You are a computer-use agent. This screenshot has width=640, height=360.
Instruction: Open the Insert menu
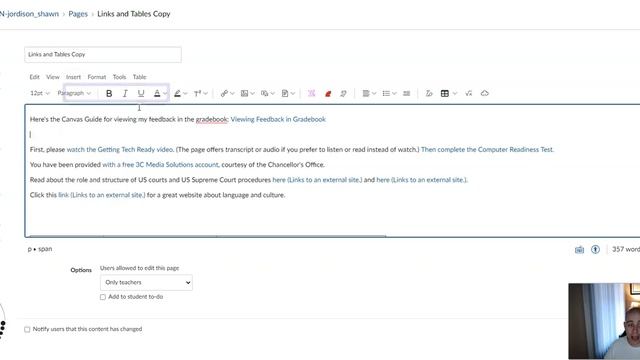coord(73,77)
